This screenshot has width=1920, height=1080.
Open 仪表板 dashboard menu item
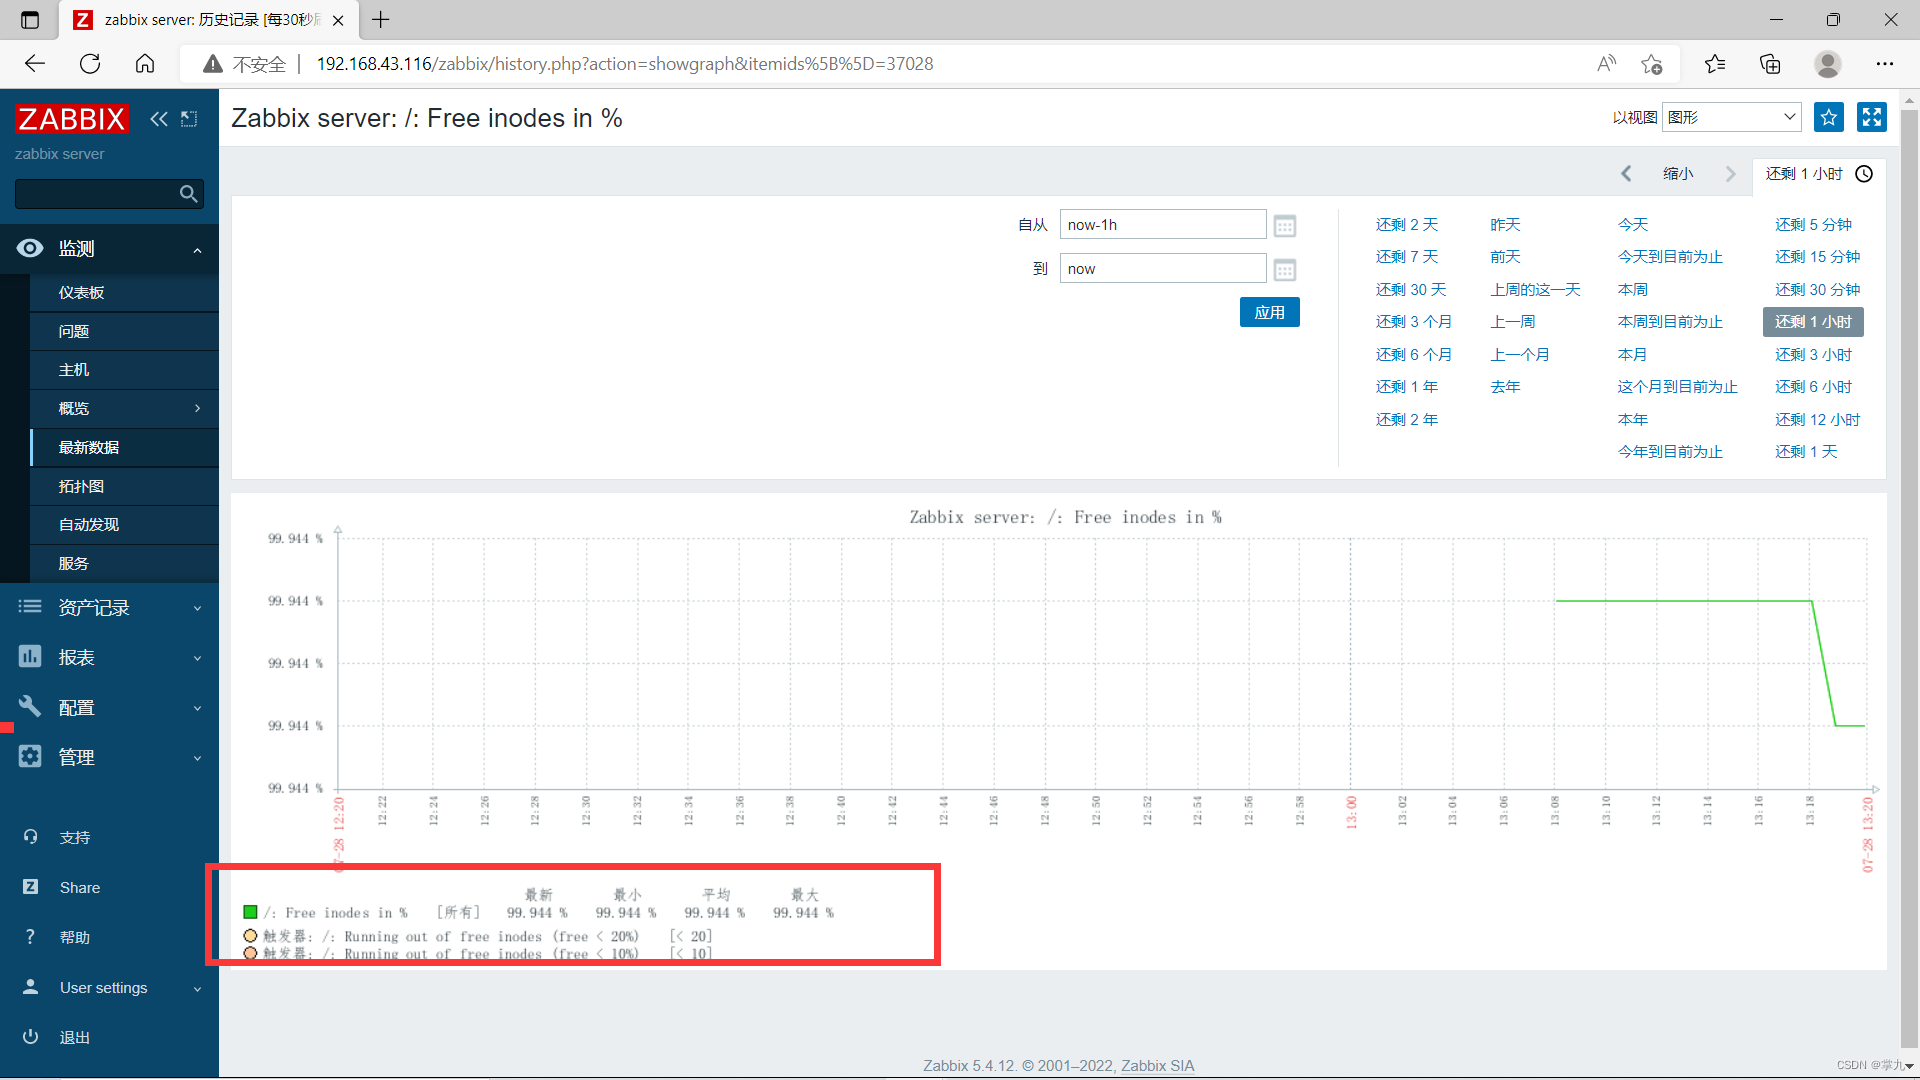point(124,292)
